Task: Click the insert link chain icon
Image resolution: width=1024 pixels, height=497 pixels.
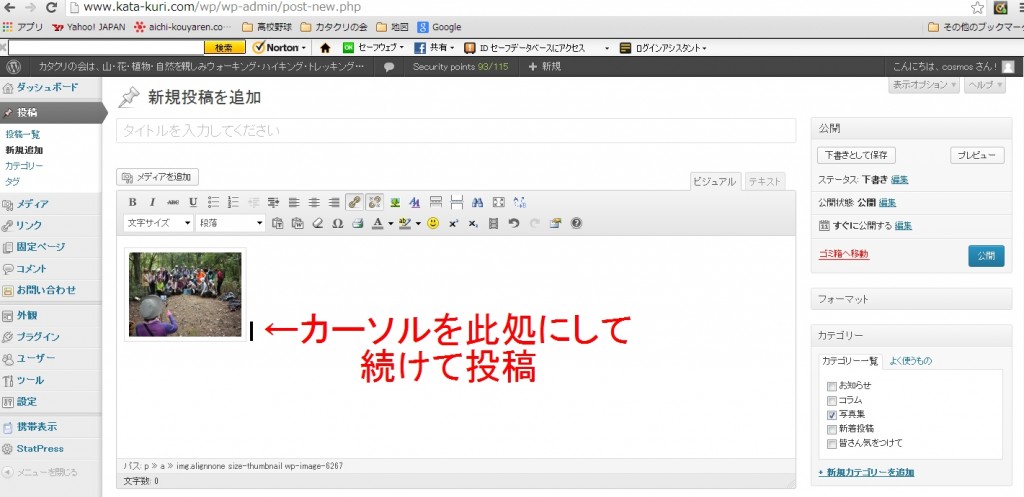Action: pos(354,202)
